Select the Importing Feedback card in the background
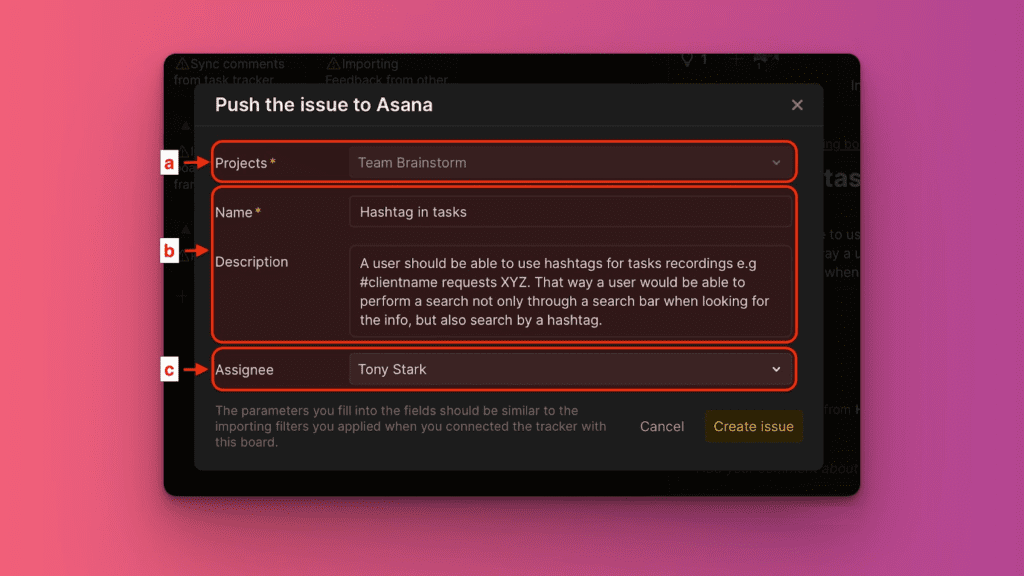1024x576 pixels. [385, 71]
